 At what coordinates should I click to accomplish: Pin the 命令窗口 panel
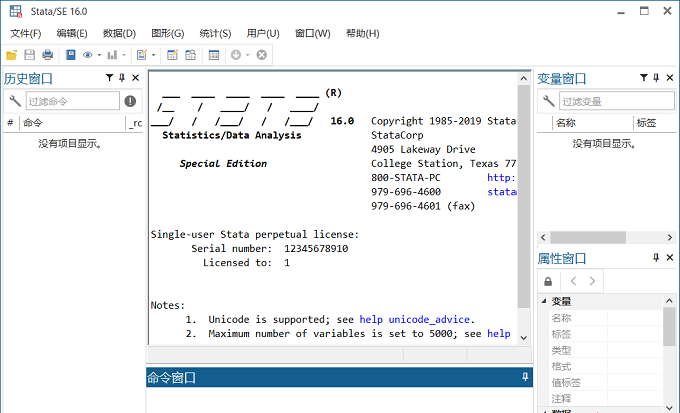click(x=525, y=377)
